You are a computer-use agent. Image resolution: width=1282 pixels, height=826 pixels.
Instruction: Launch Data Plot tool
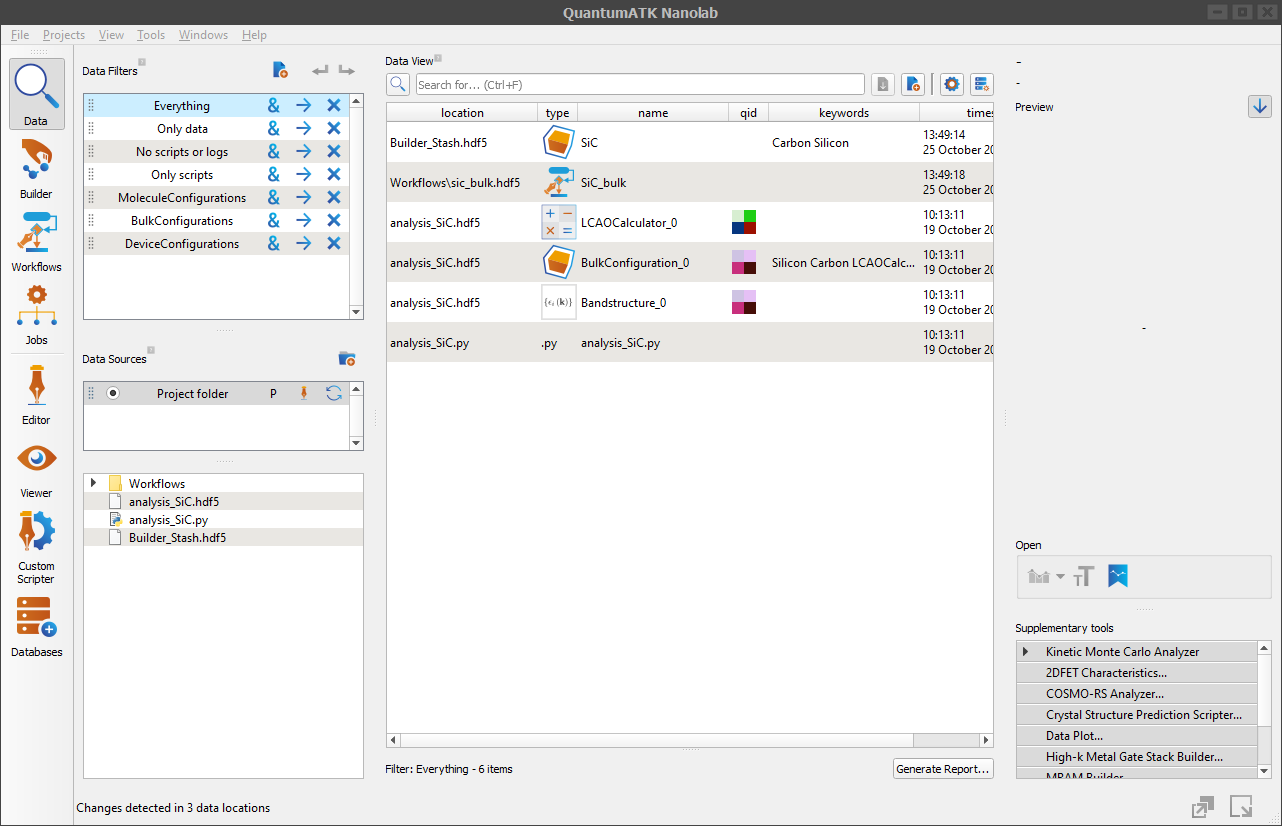click(1137, 736)
